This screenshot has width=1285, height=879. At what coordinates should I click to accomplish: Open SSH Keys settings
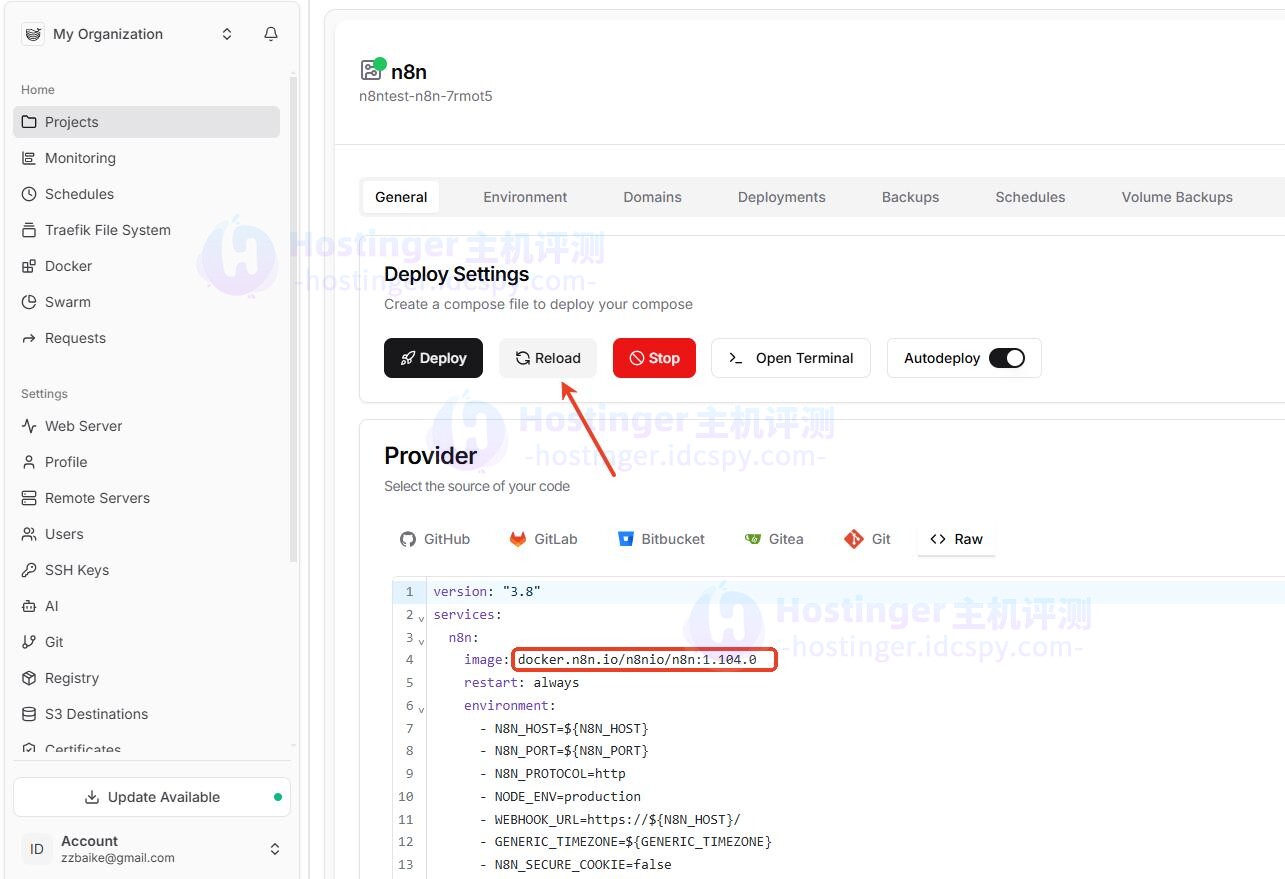click(77, 570)
